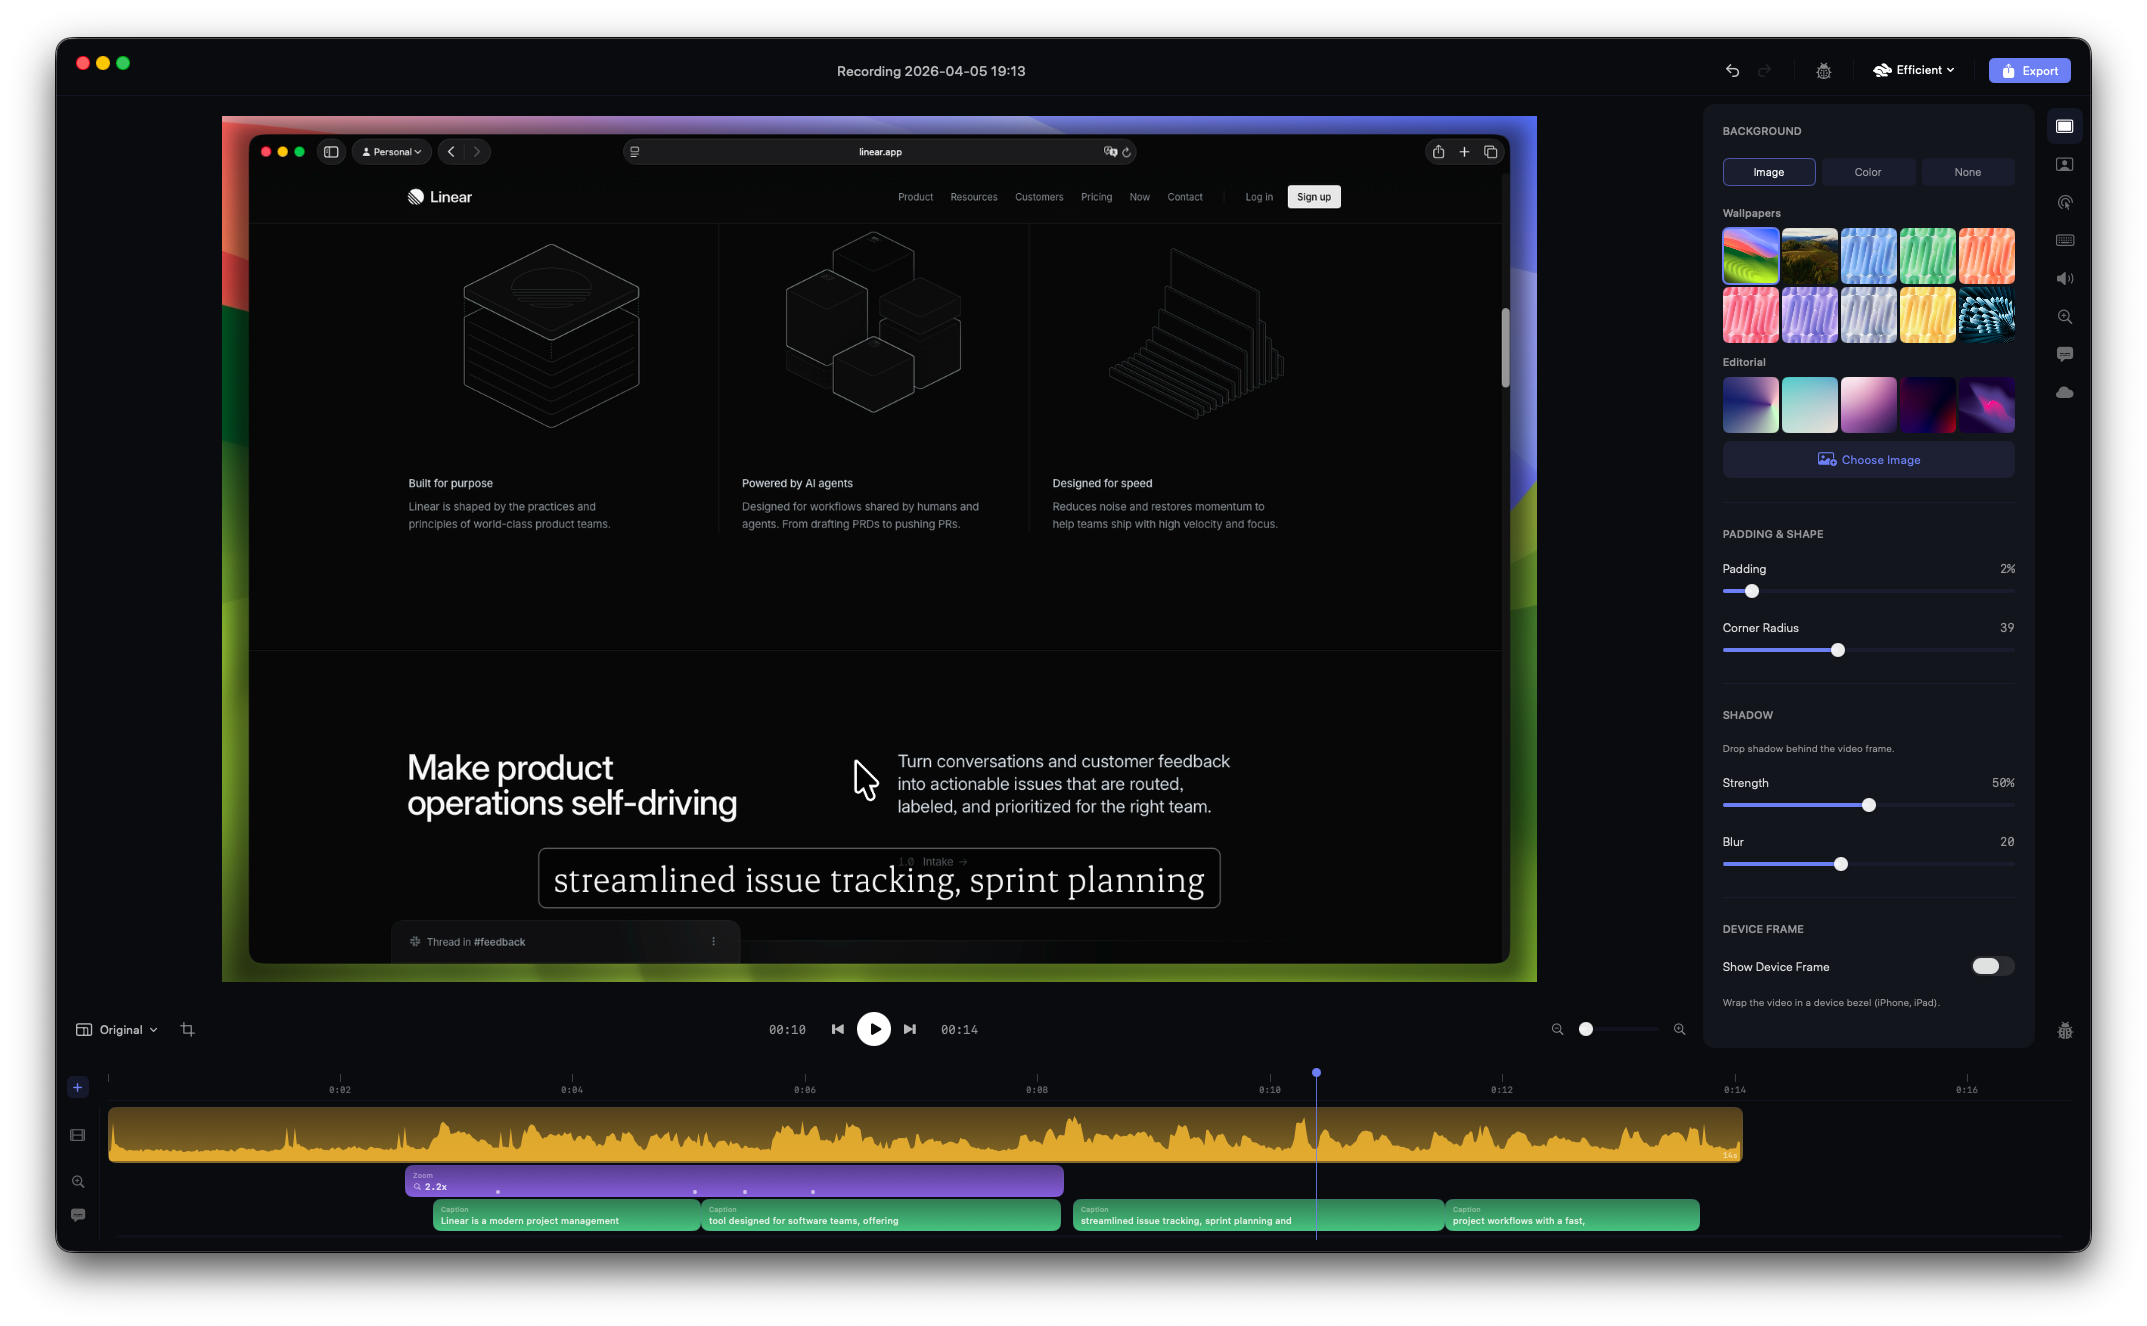The height and width of the screenshot is (1326, 2147).
Task: Click the Choose Image button
Action: [1868, 460]
